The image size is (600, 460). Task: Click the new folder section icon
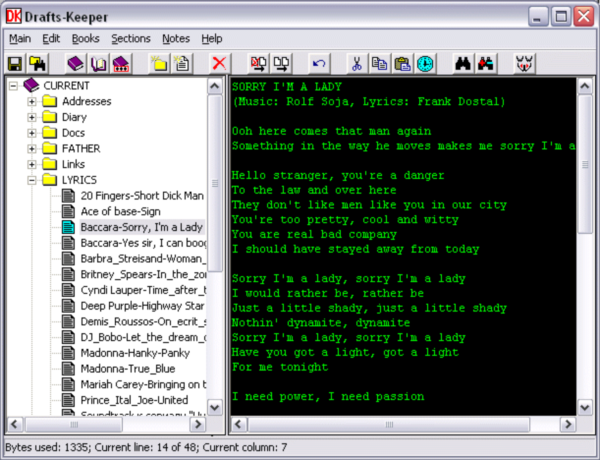(x=159, y=63)
